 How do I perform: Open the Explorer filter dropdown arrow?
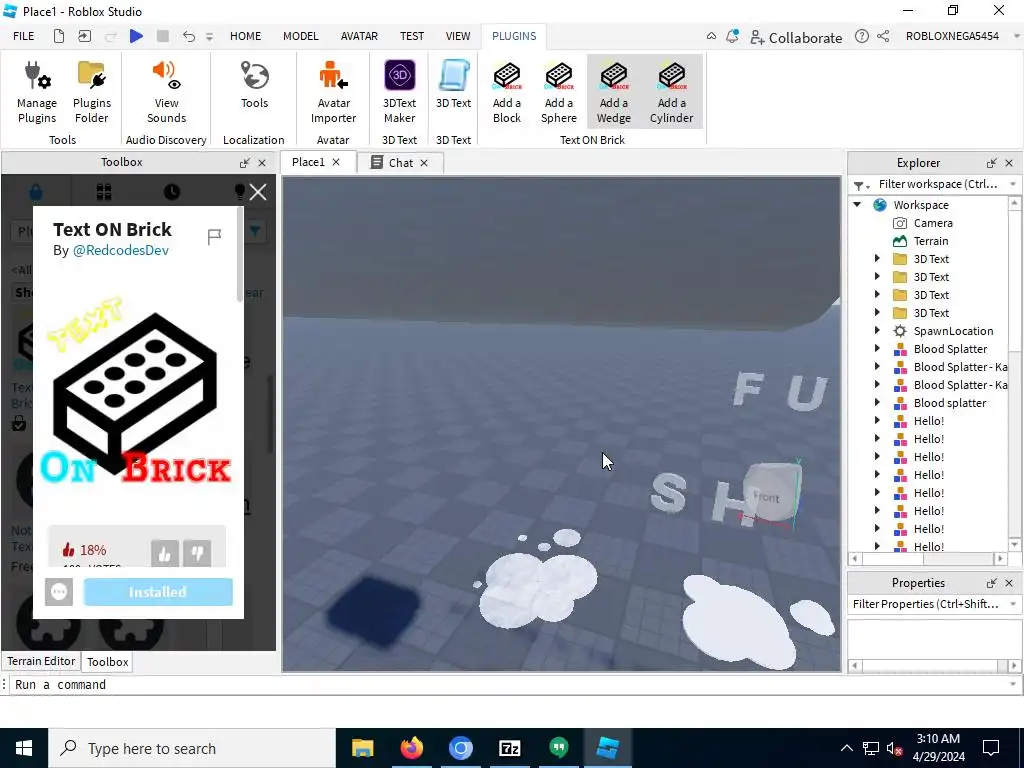point(1013,184)
